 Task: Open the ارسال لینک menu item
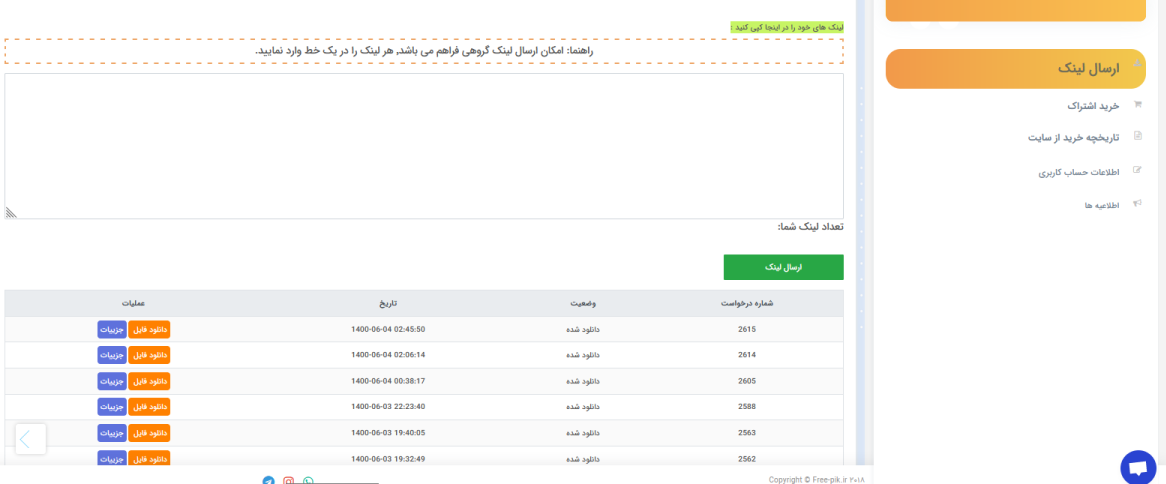pos(1016,69)
